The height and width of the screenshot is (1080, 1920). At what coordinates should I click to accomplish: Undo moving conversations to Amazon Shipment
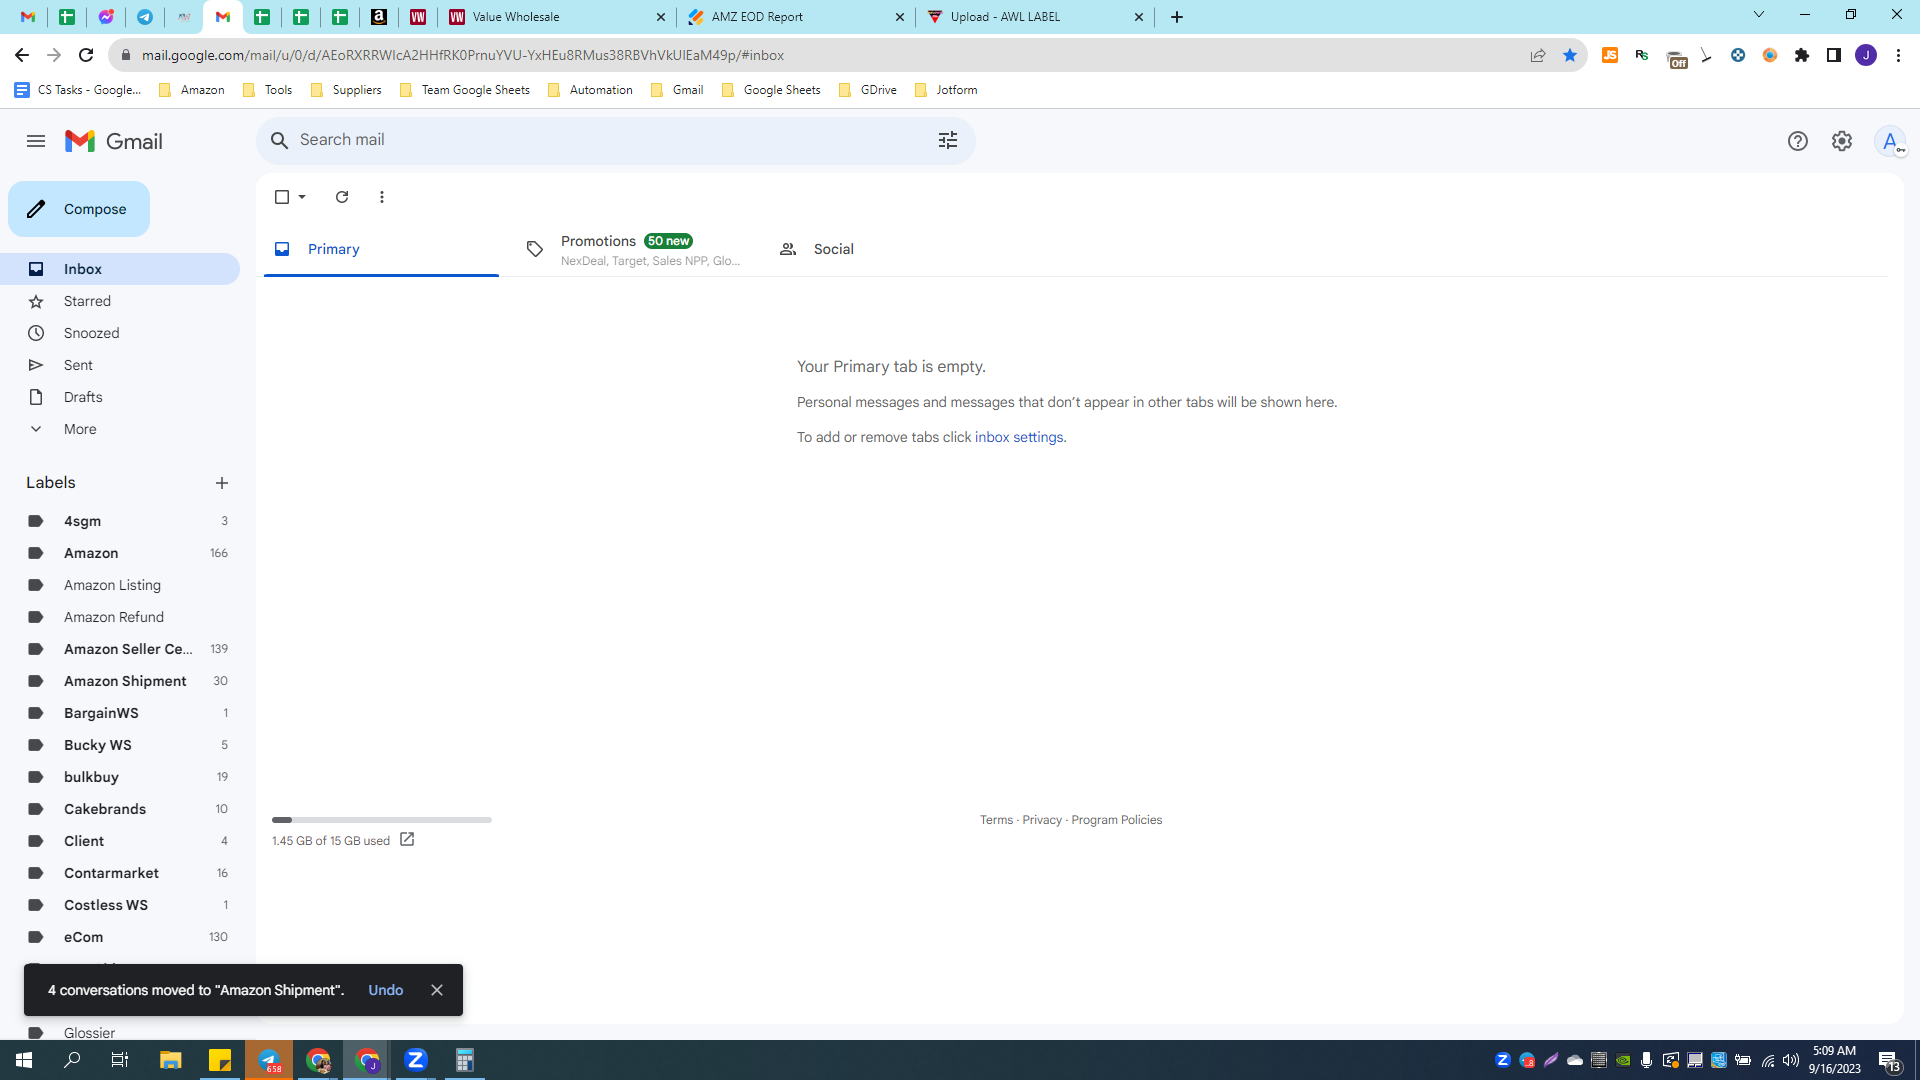(386, 990)
